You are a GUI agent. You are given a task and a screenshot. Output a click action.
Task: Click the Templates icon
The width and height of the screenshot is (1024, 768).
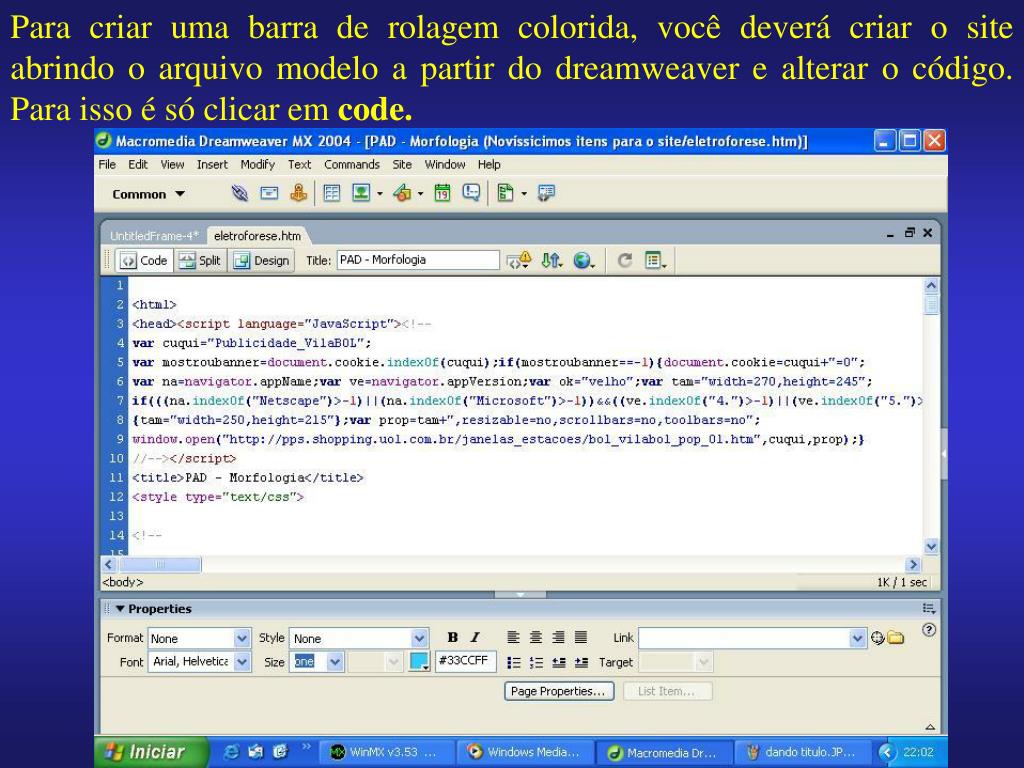[505, 193]
